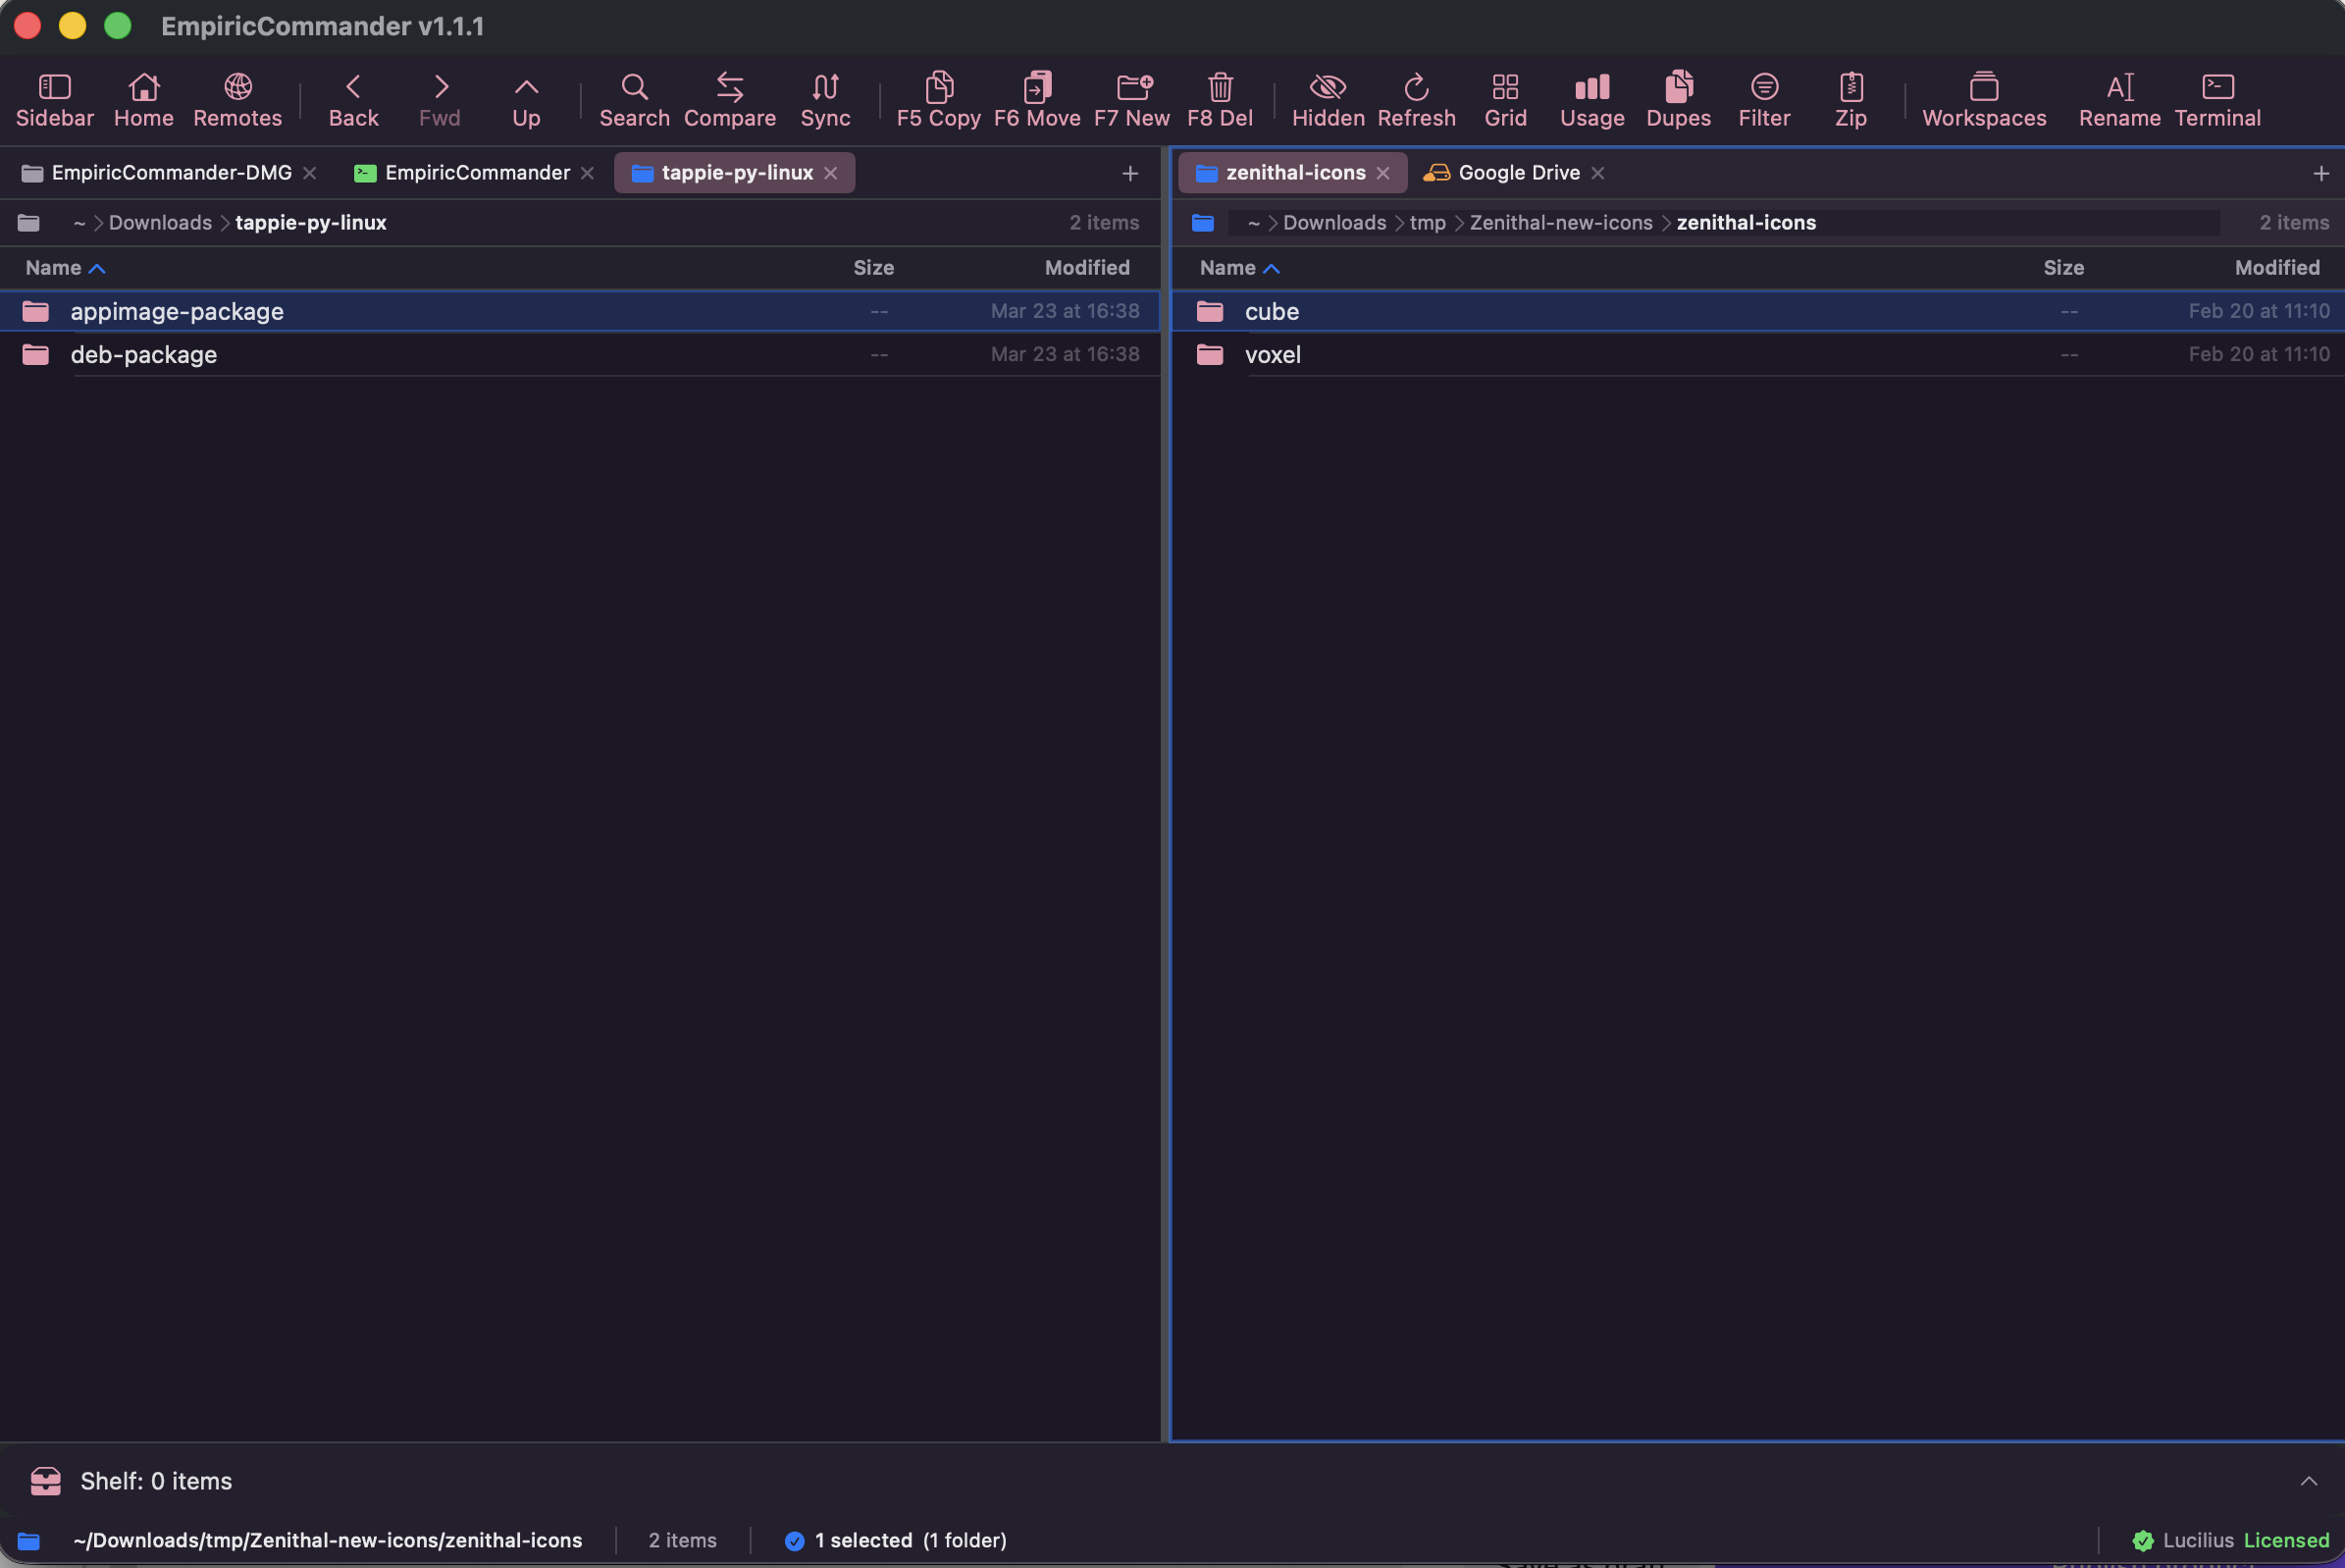Click the Zip archive icon

coord(1850,99)
